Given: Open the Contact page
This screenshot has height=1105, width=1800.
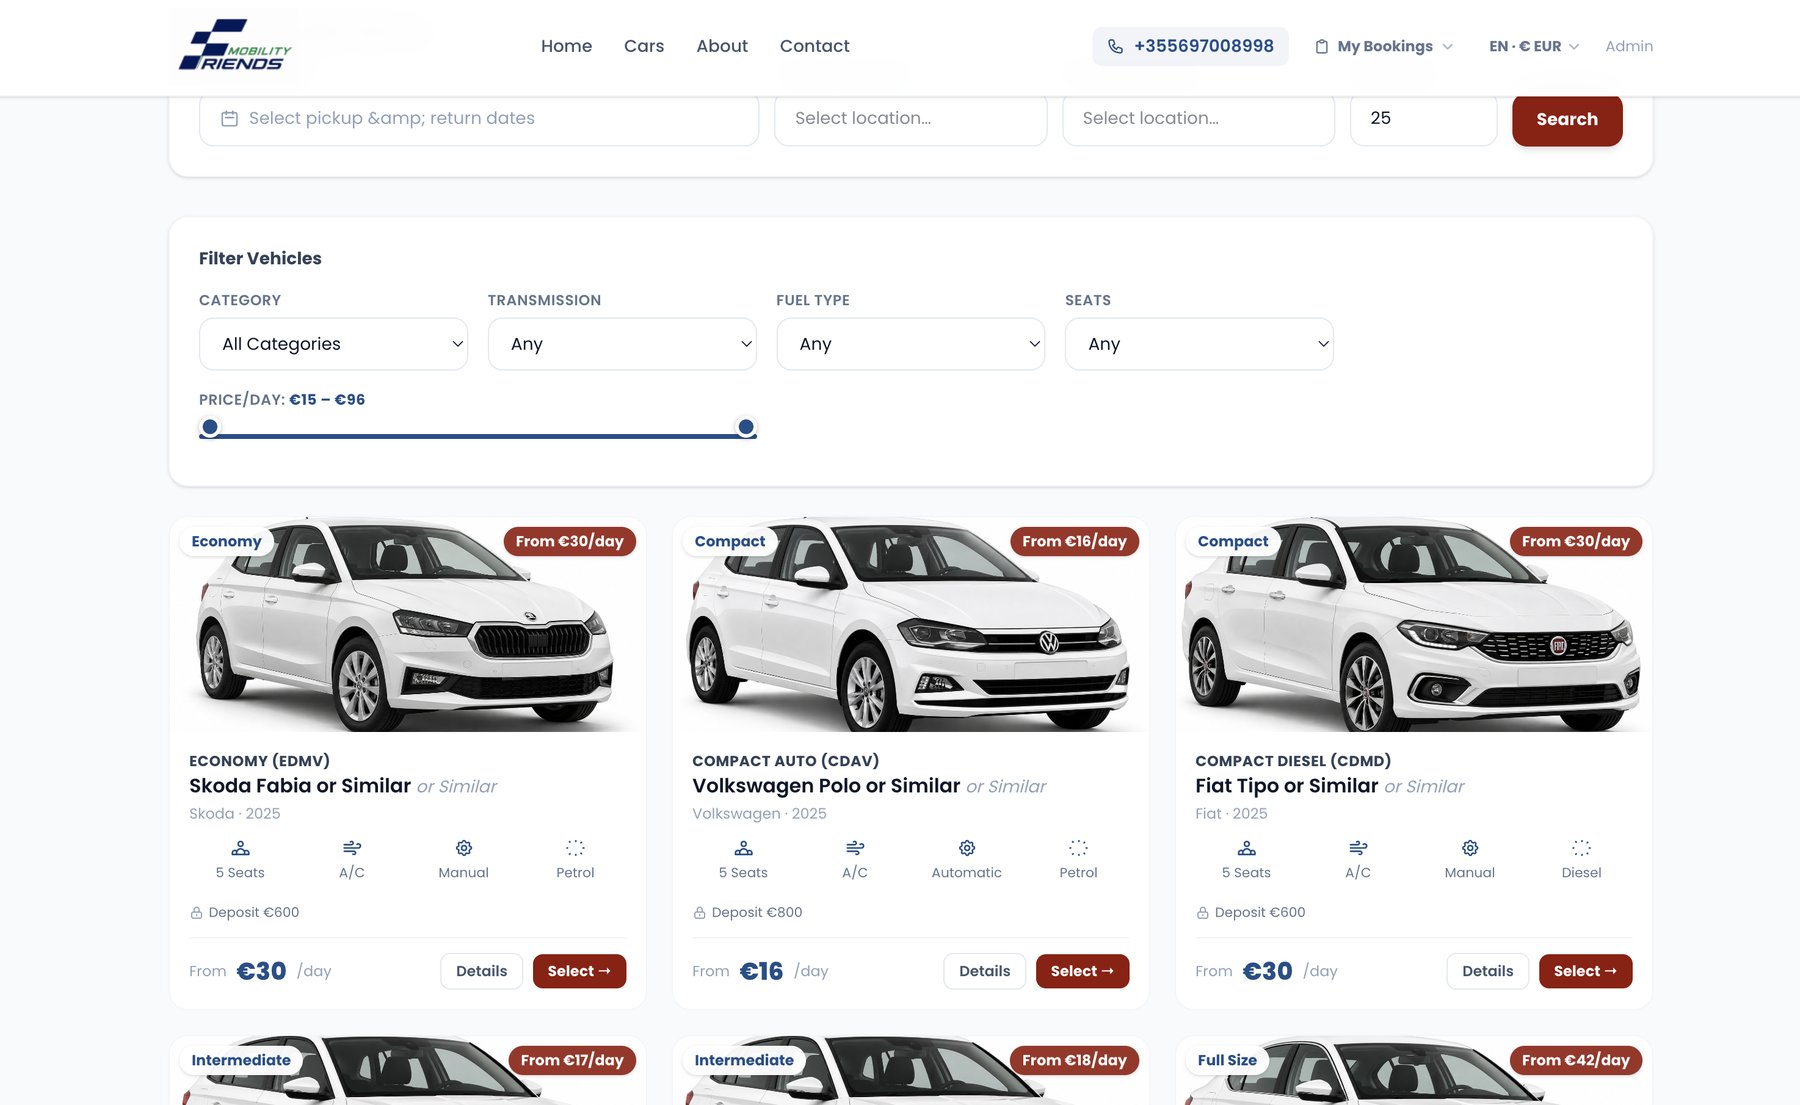Looking at the screenshot, I should pyautogui.click(x=814, y=46).
